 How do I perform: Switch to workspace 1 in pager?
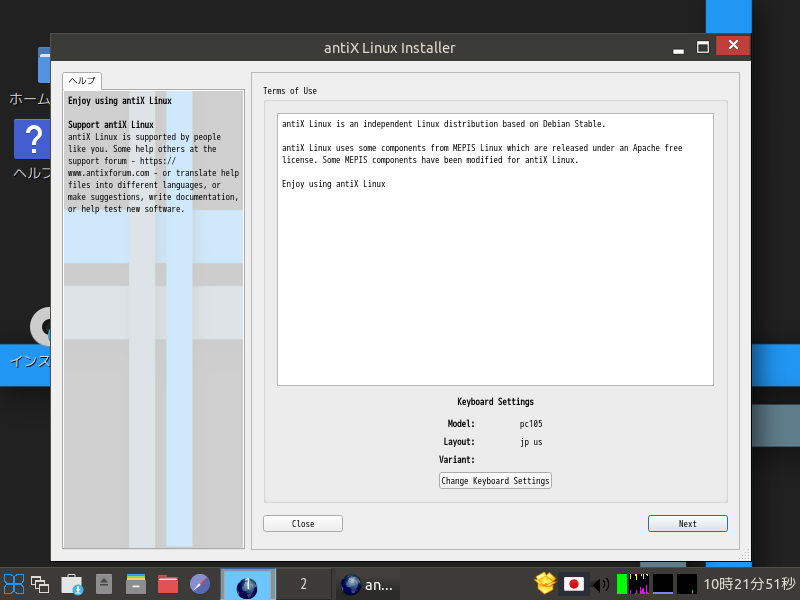[248, 584]
